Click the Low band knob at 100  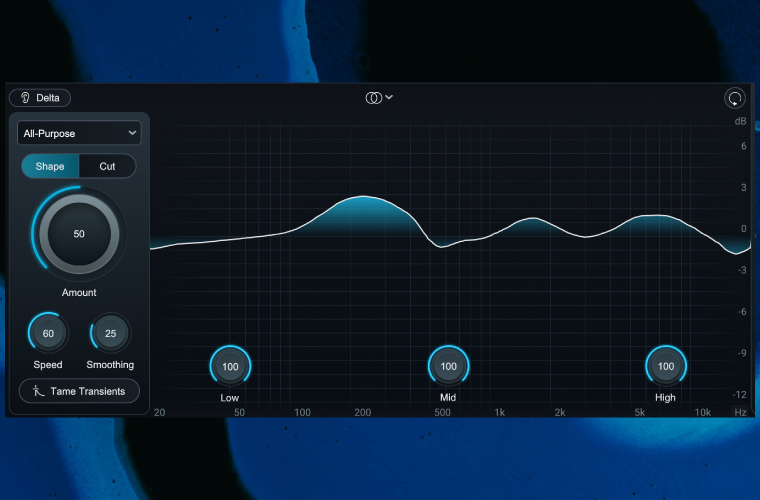click(230, 367)
